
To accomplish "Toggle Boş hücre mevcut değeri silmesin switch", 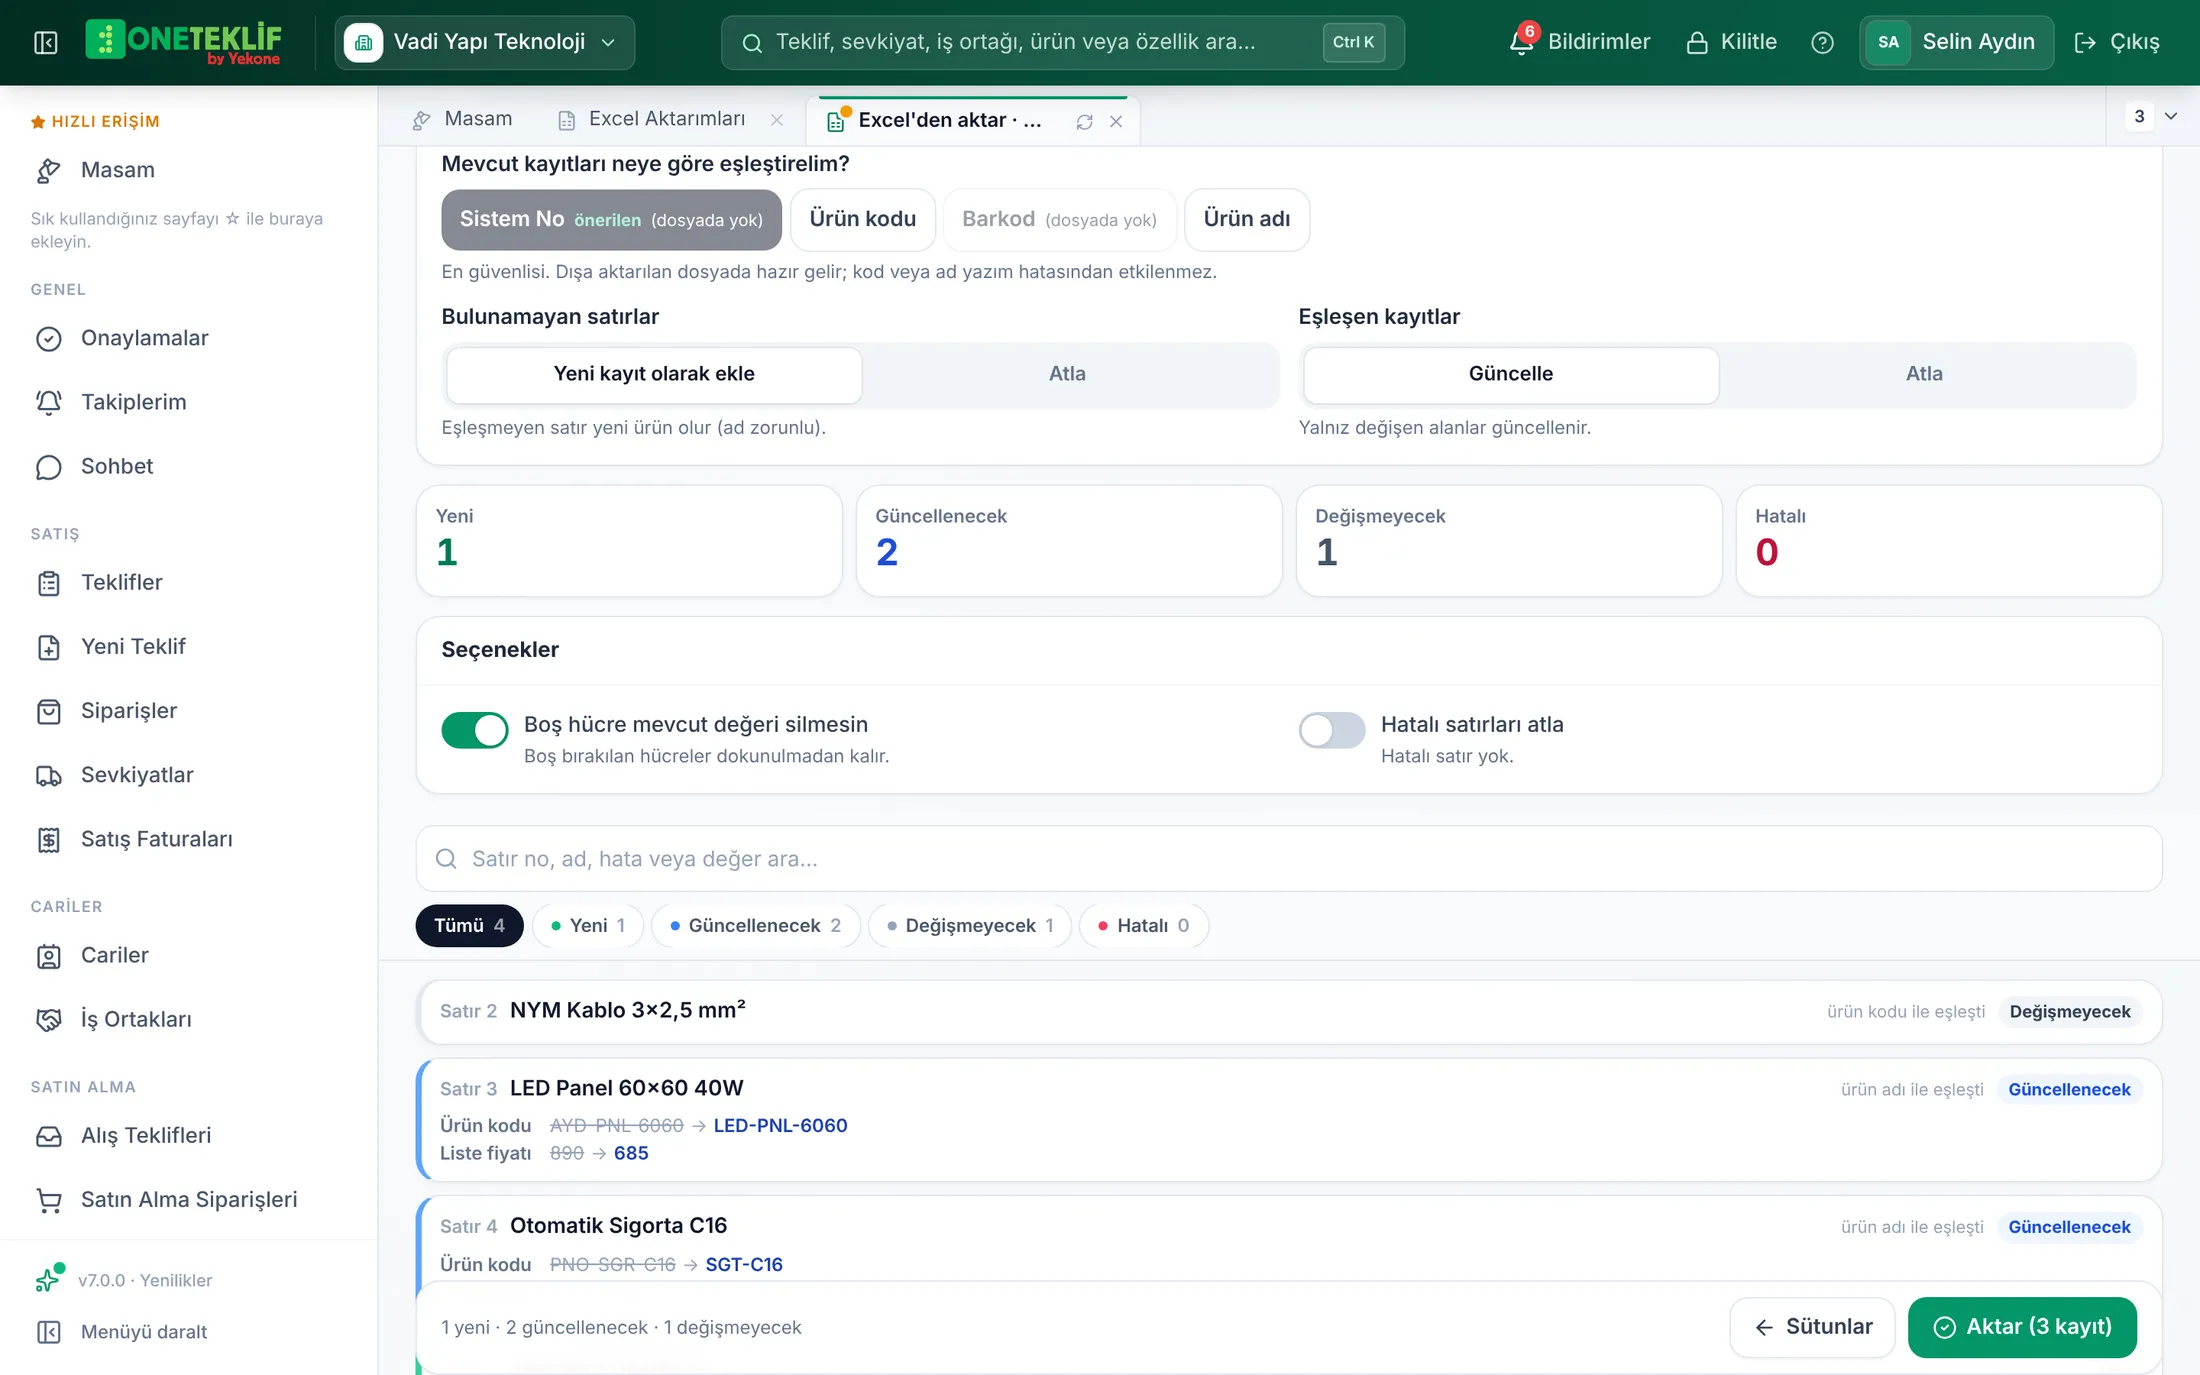I will coord(475,730).
